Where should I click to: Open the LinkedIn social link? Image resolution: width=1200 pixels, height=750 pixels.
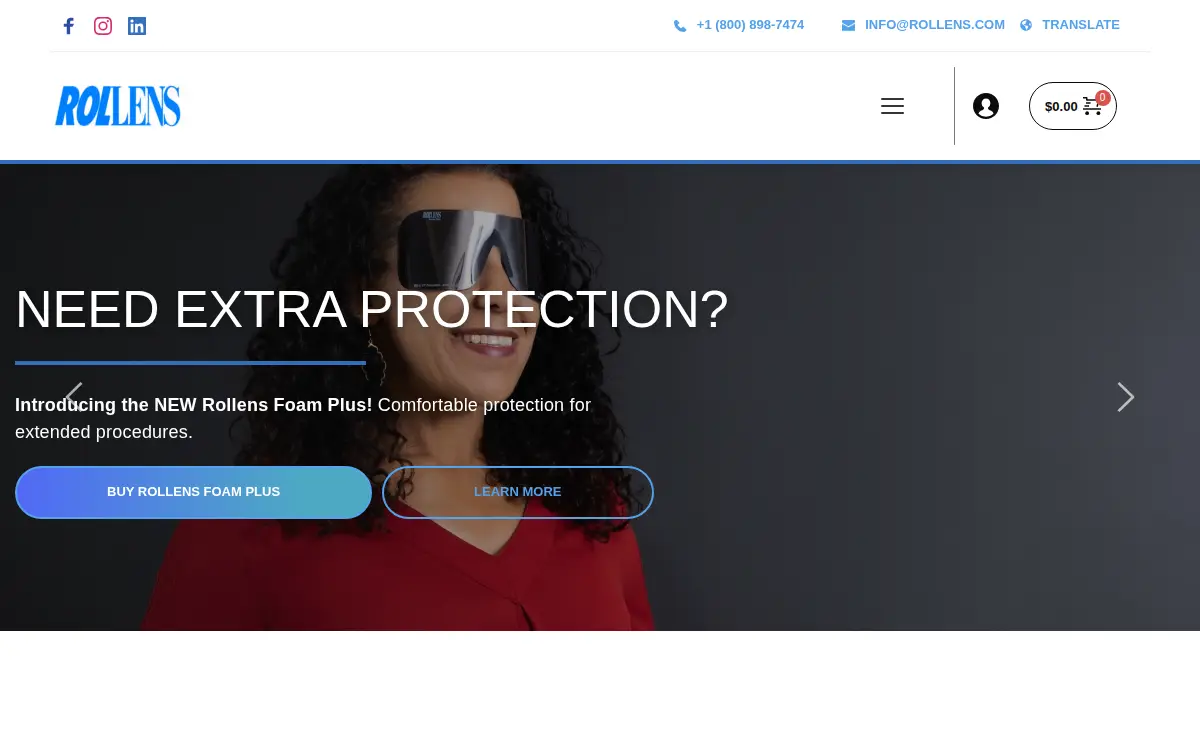point(137,26)
